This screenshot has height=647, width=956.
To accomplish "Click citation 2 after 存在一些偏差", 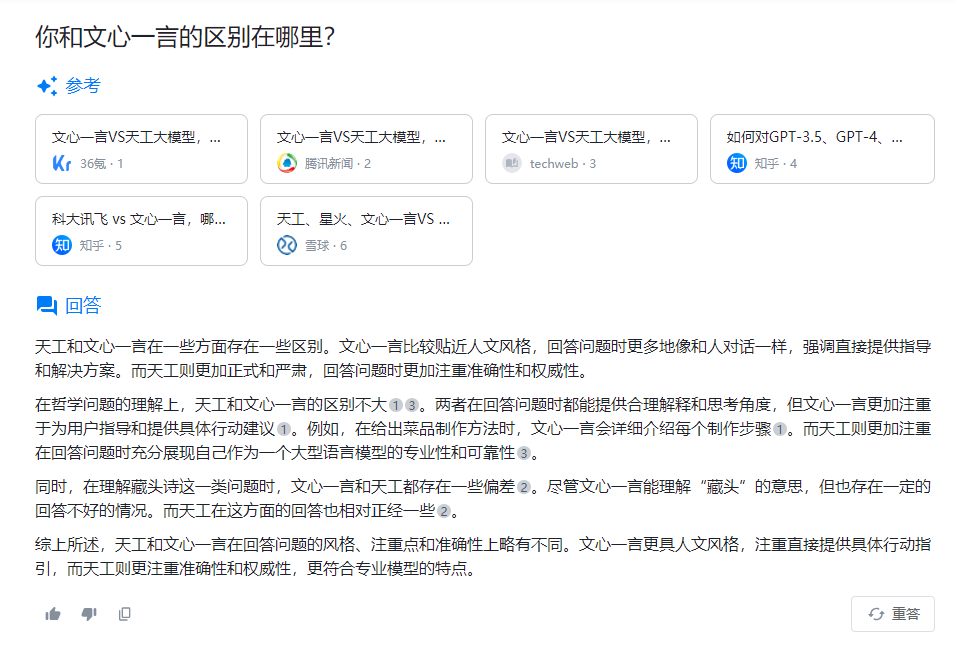I will [x=524, y=487].
